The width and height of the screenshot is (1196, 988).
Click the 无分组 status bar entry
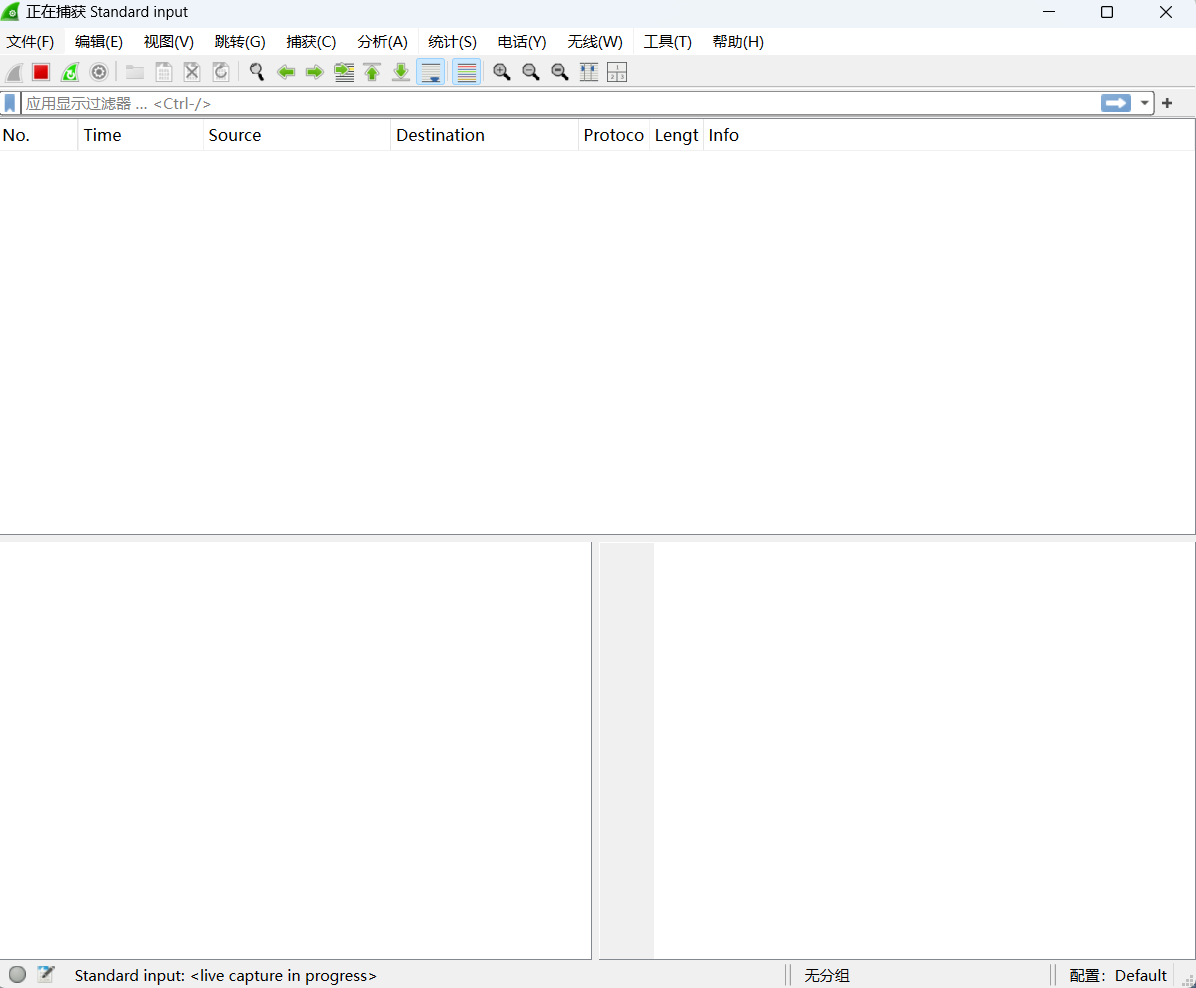[x=827, y=976]
